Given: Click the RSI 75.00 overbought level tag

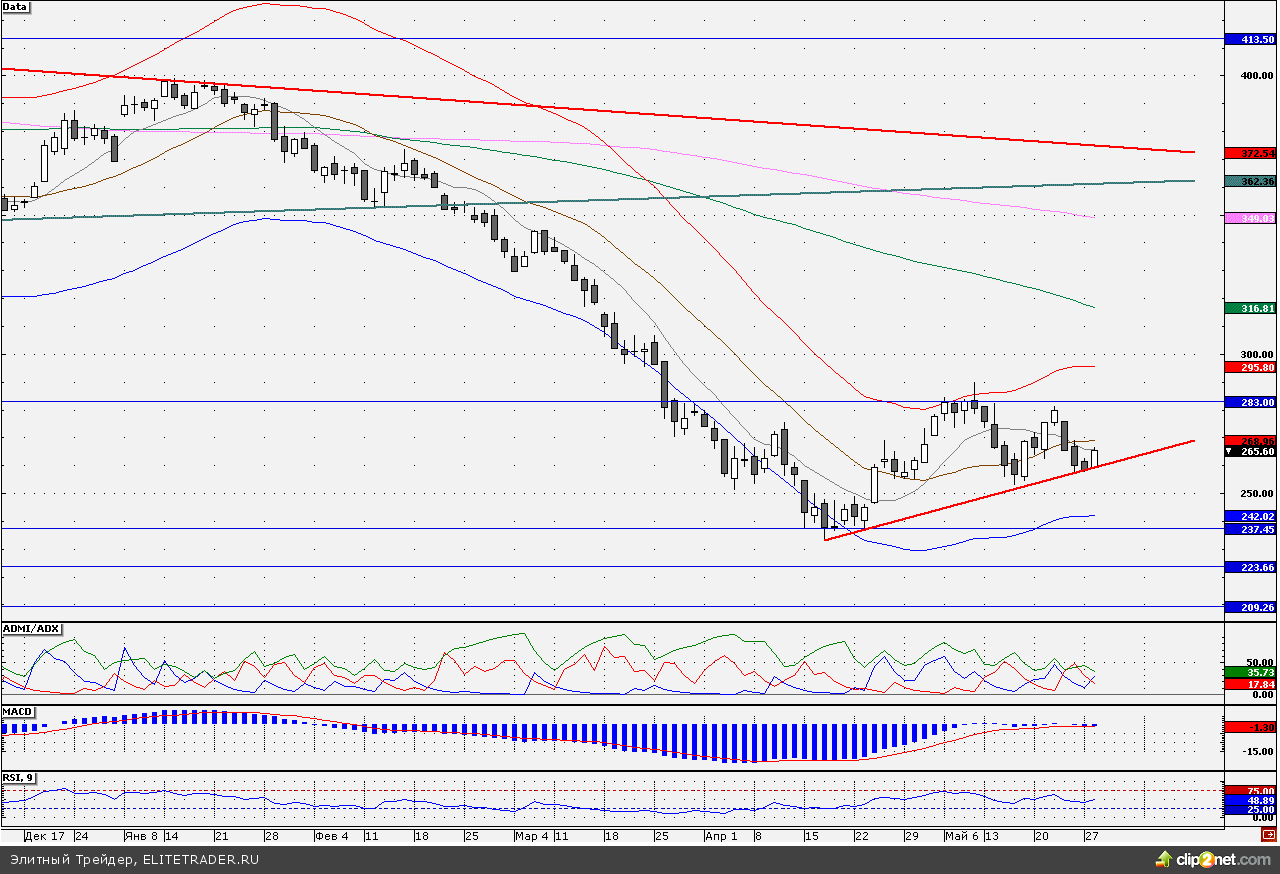Looking at the screenshot, I should click(x=1250, y=791).
